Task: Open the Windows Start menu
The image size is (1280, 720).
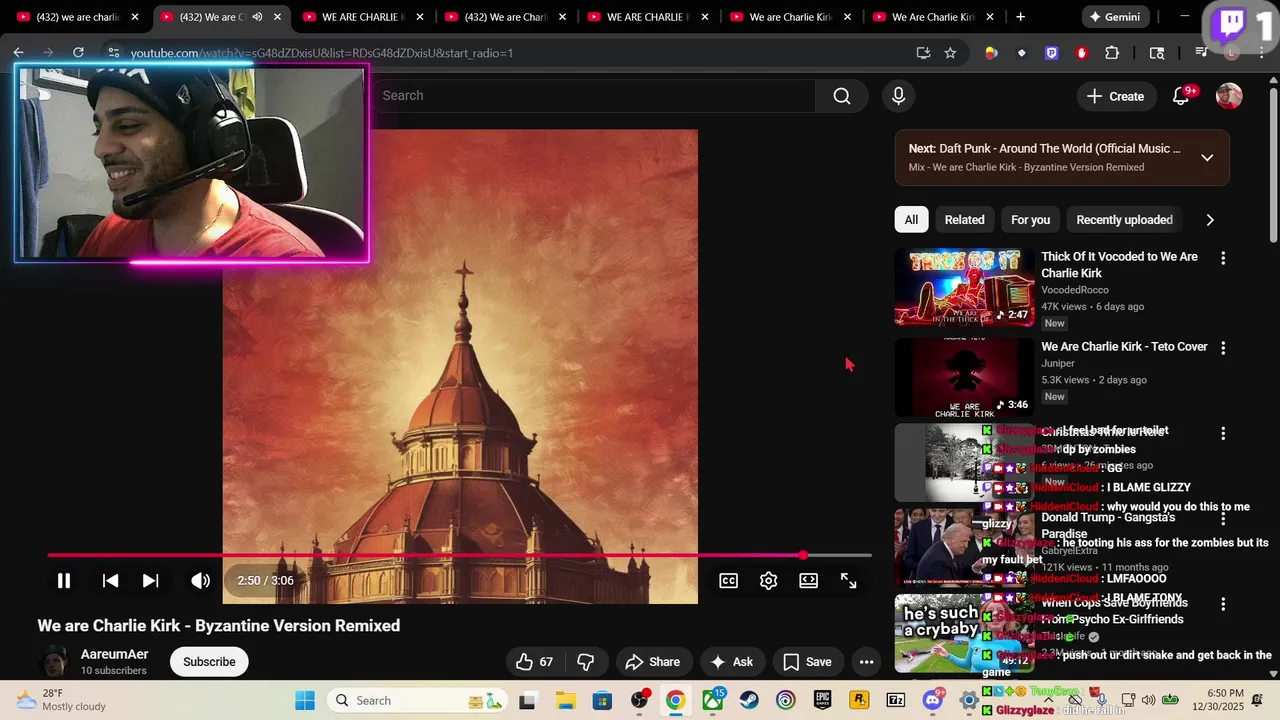Action: [x=305, y=700]
